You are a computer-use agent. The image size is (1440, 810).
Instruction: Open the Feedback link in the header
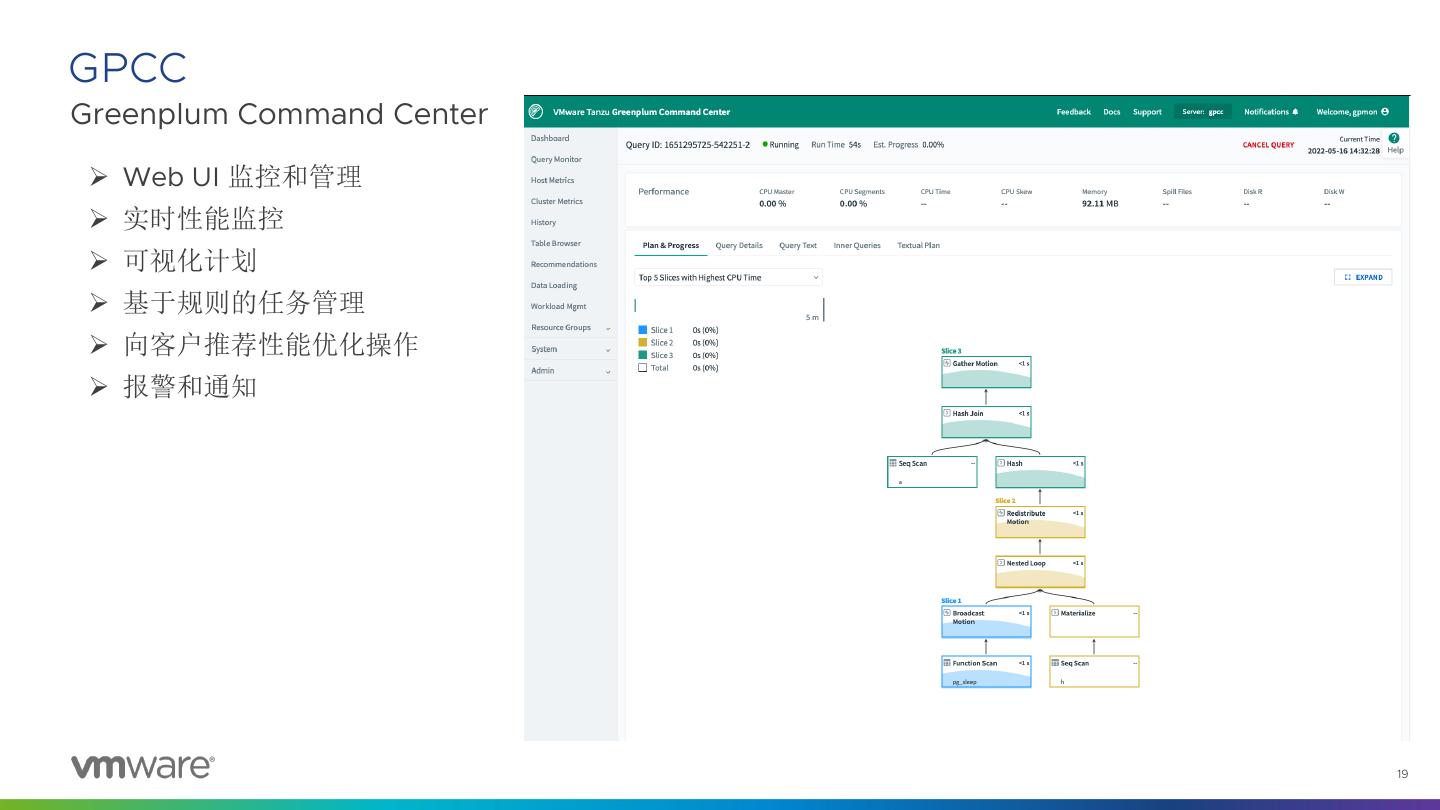(1074, 112)
